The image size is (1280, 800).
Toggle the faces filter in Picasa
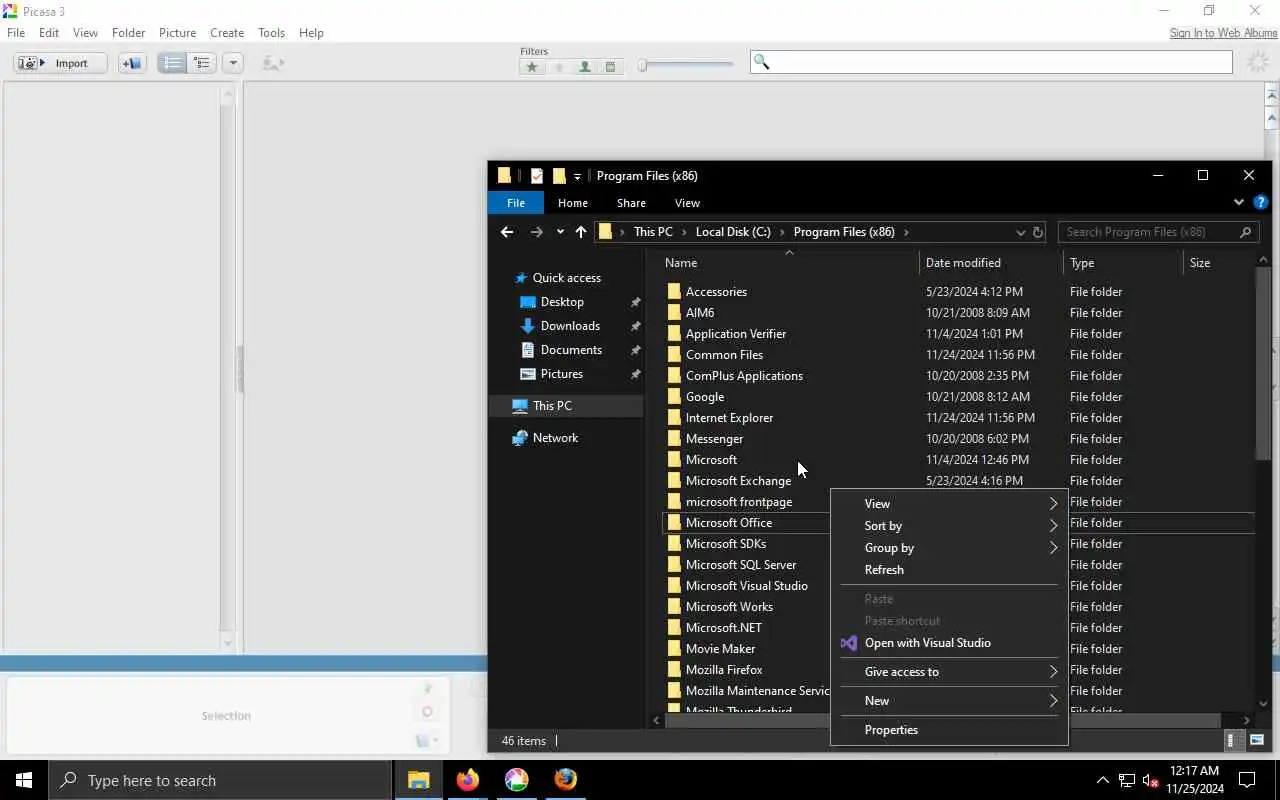click(584, 67)
